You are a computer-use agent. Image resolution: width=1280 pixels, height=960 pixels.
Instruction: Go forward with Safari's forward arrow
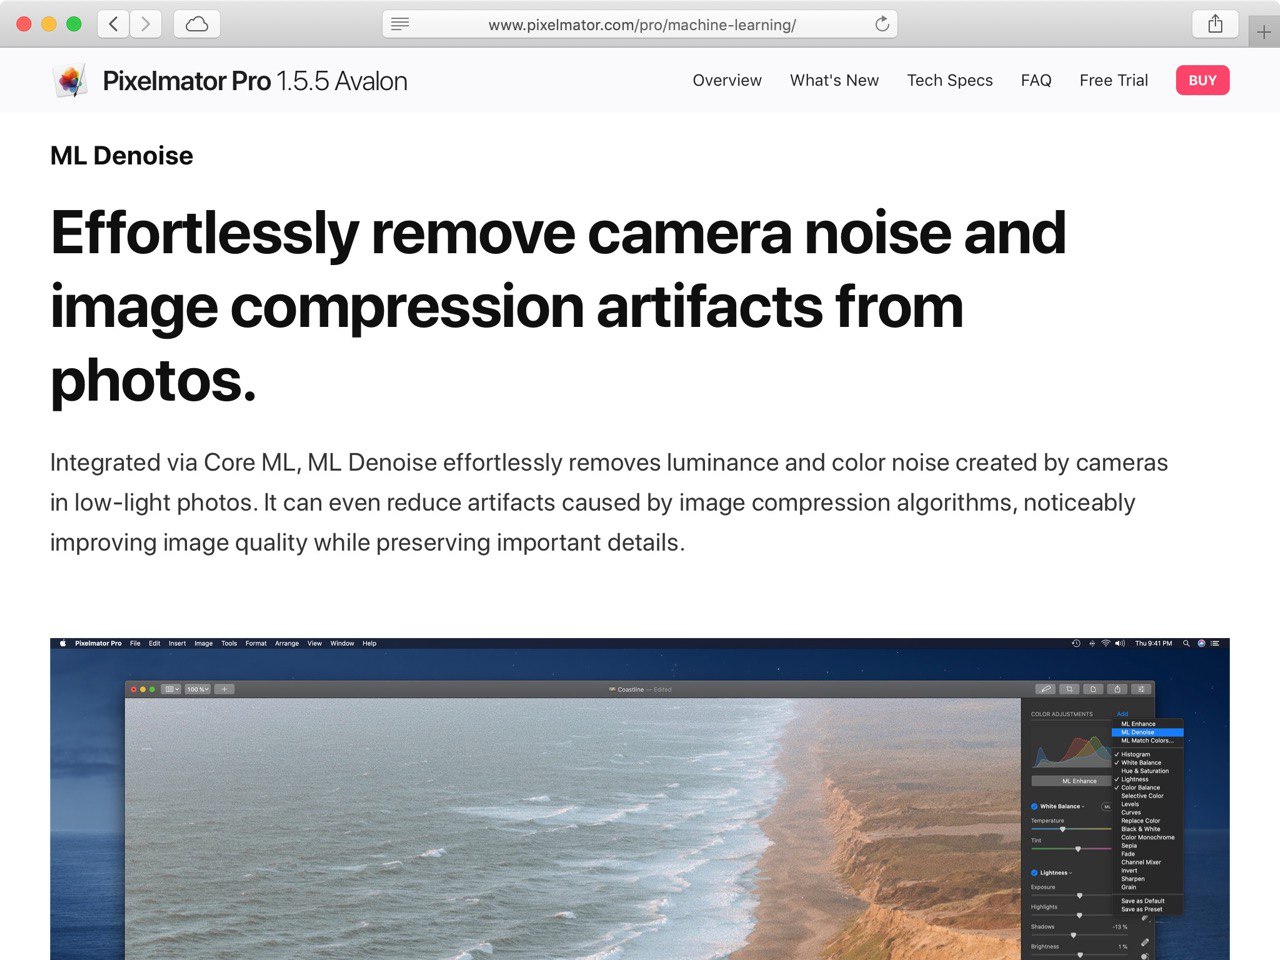pos(145,24)
